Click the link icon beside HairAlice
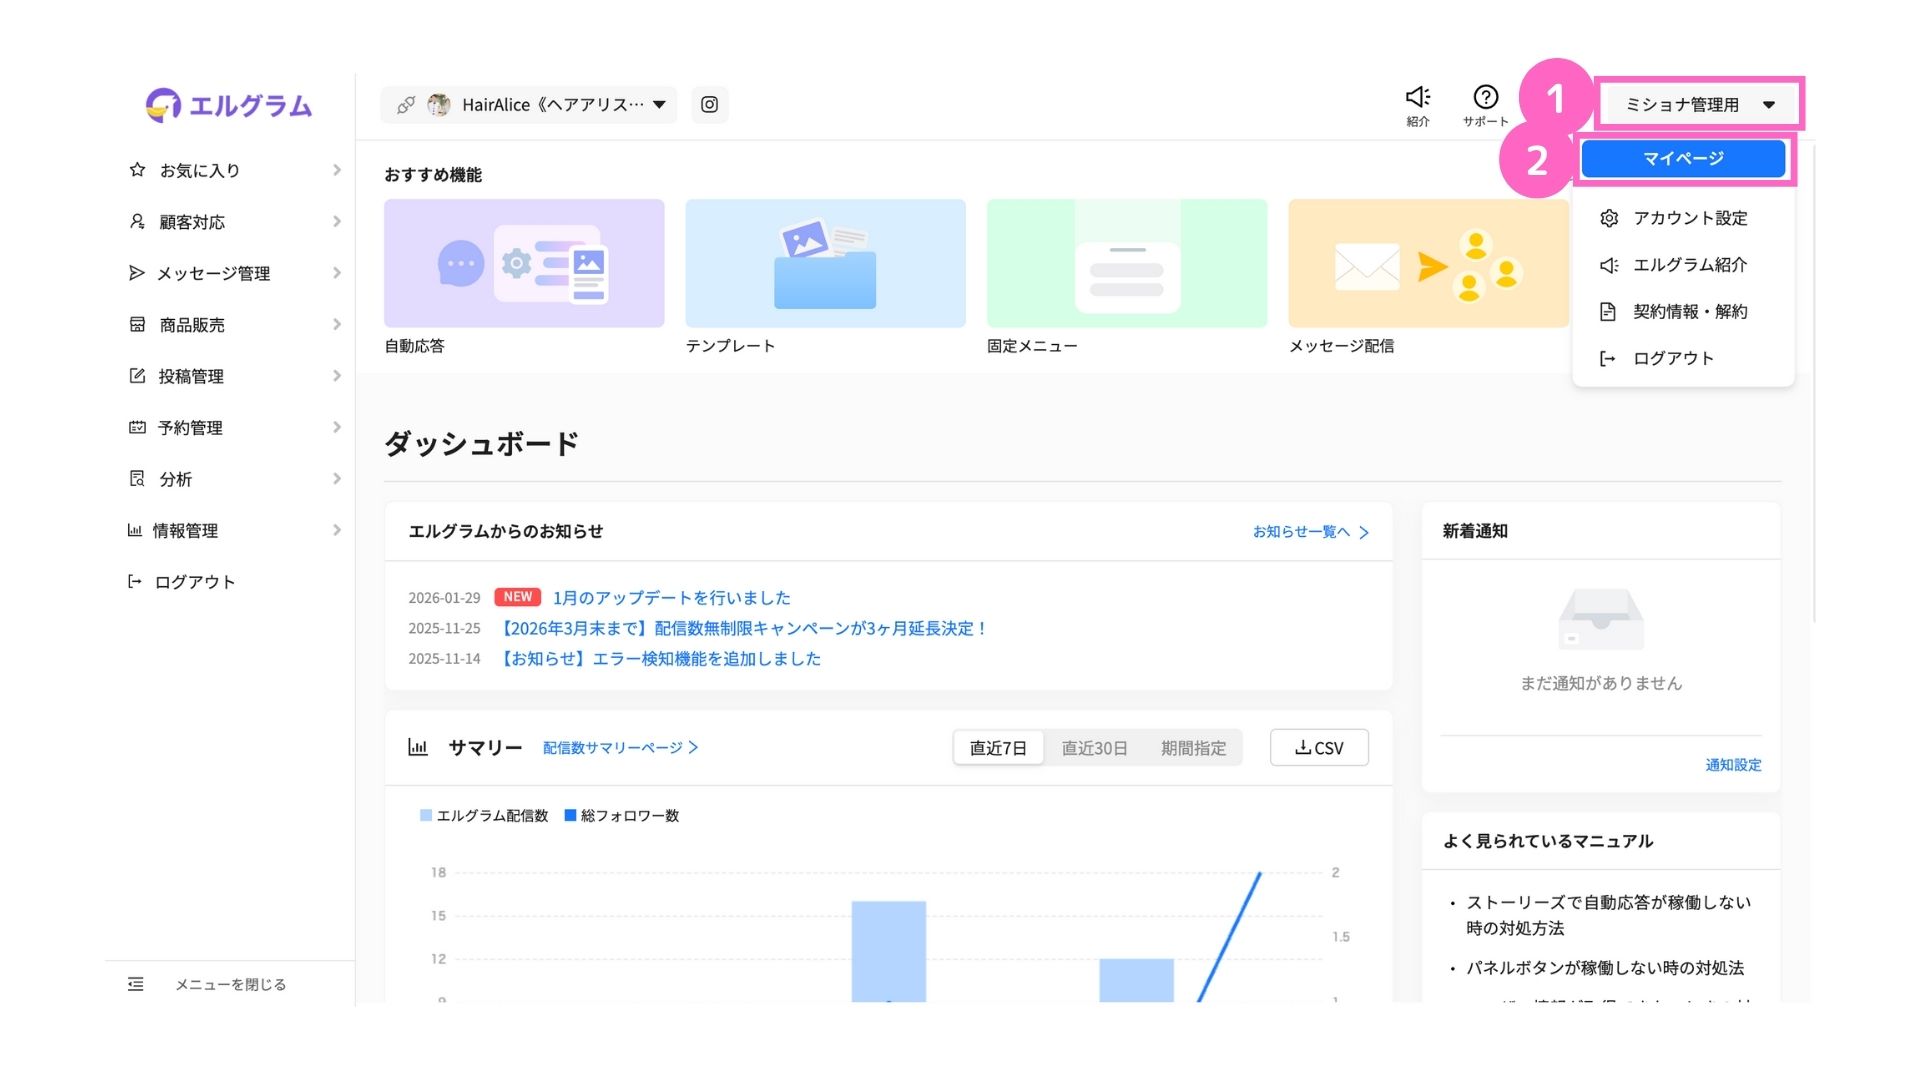The image size is (1920, 1080). [x=405, y=105]
